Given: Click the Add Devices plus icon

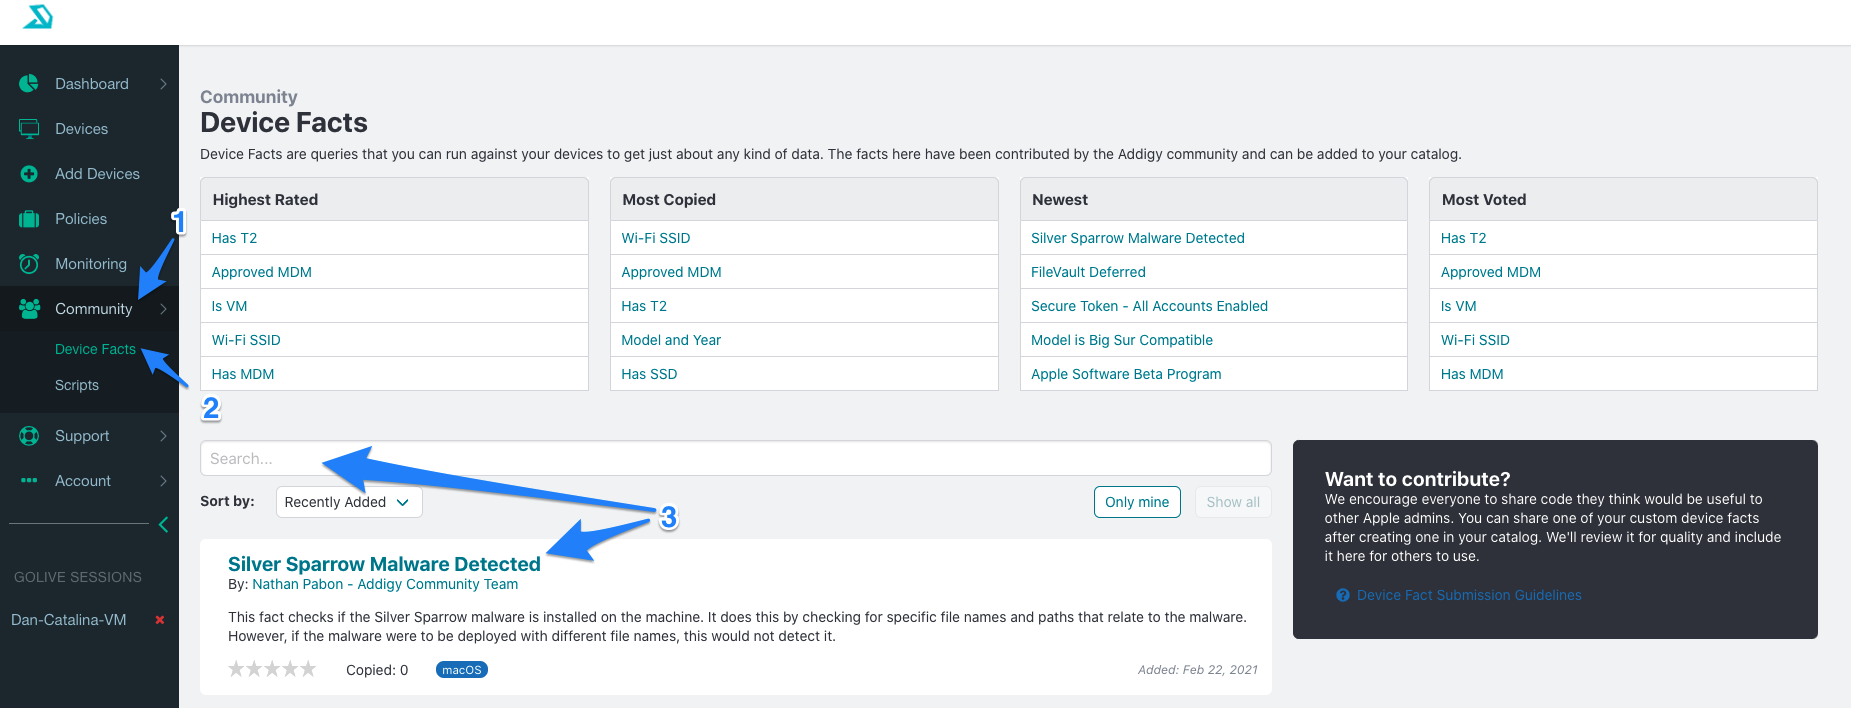Looking at the screenshot, I should click(x=29, y=174).
